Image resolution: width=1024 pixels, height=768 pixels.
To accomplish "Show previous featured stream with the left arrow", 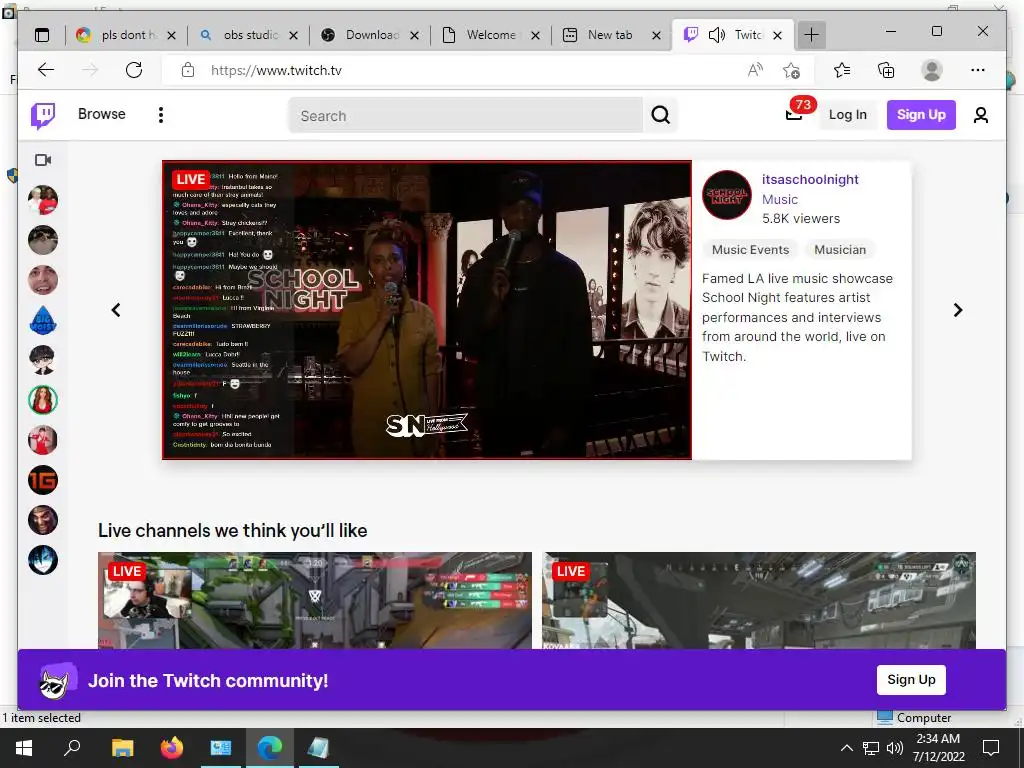I will click(116, 310).
